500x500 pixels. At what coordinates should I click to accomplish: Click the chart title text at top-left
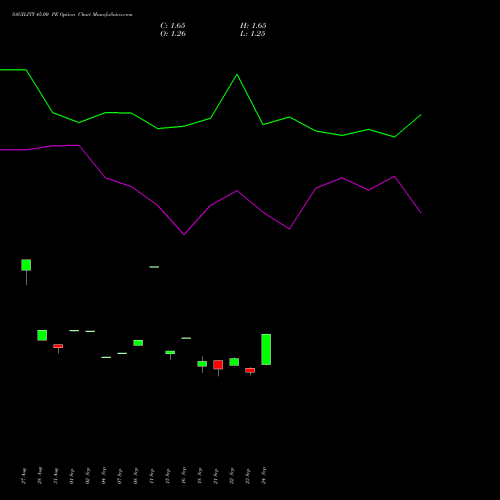[72, 15]
